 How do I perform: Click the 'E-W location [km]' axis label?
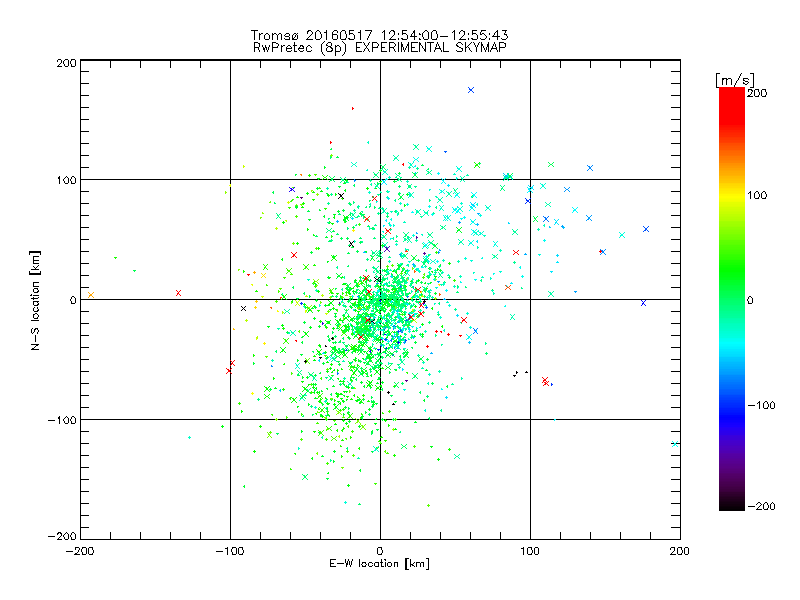point(380,564)
